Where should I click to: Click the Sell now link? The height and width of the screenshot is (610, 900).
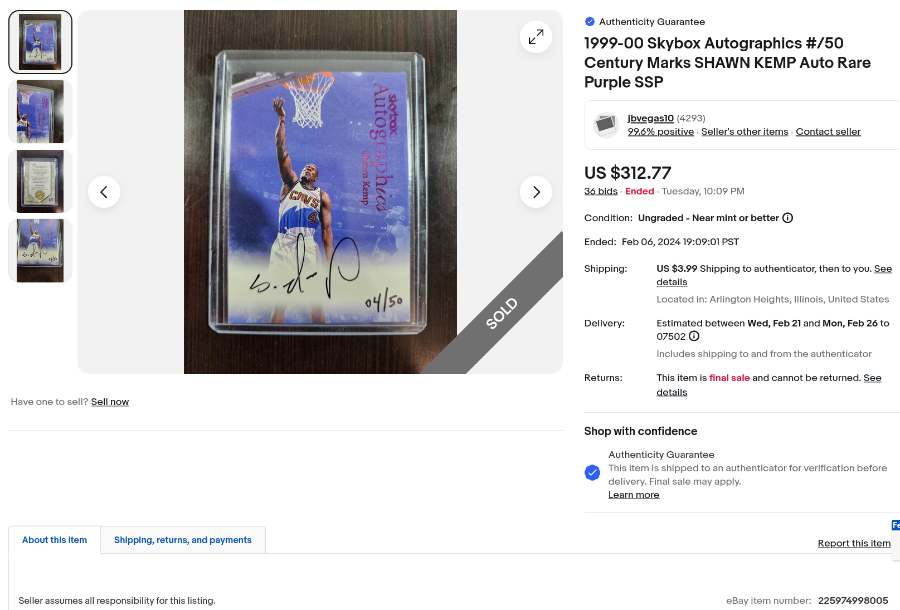click(x=110, y=402)
